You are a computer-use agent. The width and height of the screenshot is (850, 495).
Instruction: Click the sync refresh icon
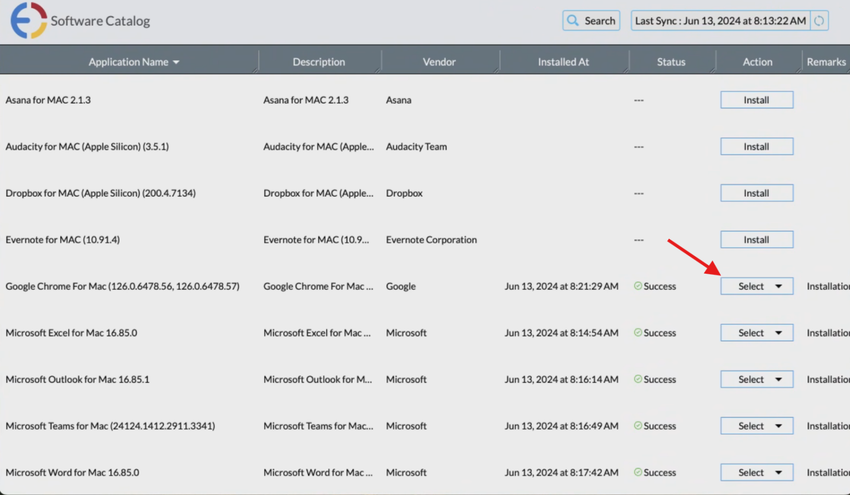point(819,21)
